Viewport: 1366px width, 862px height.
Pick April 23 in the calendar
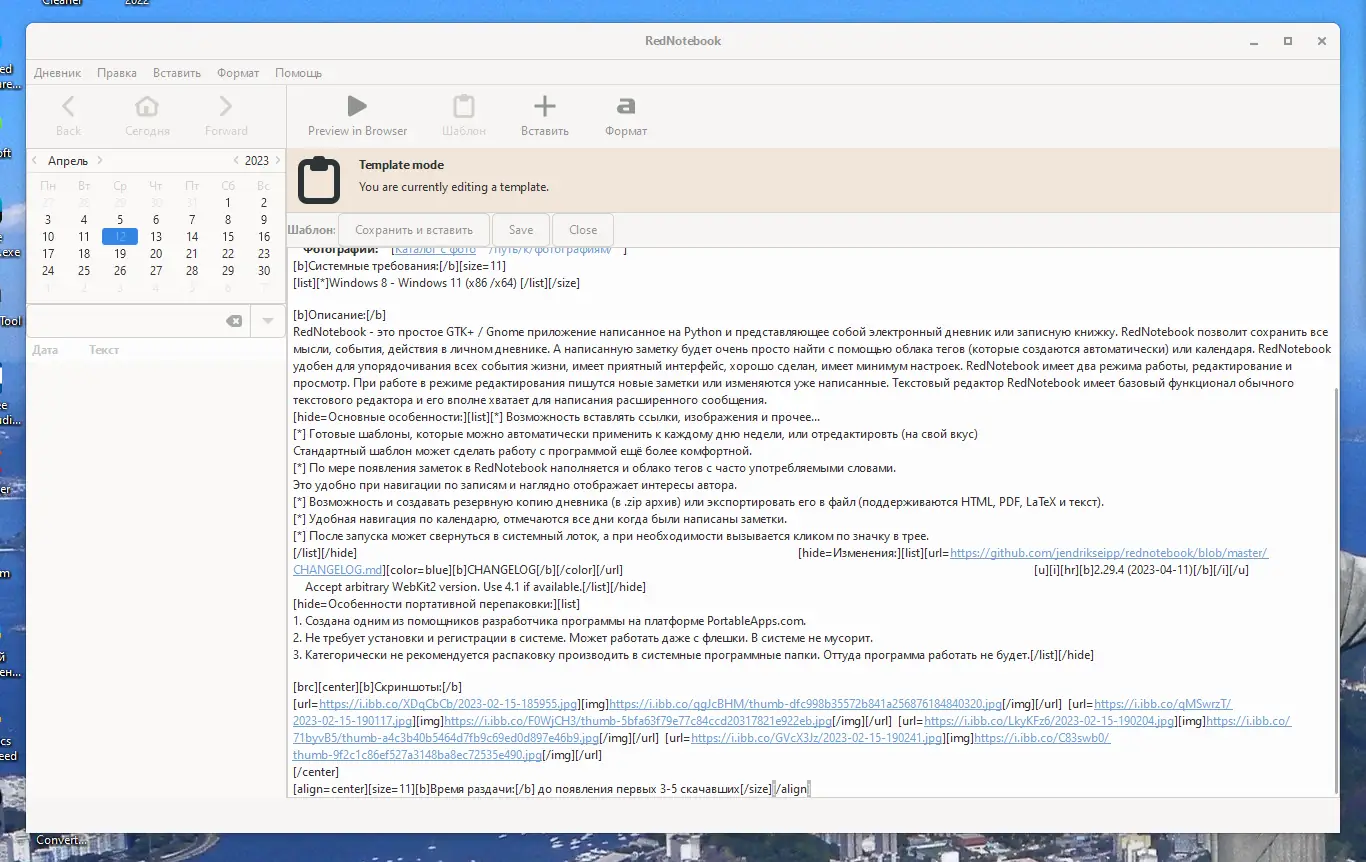[264, 254]
